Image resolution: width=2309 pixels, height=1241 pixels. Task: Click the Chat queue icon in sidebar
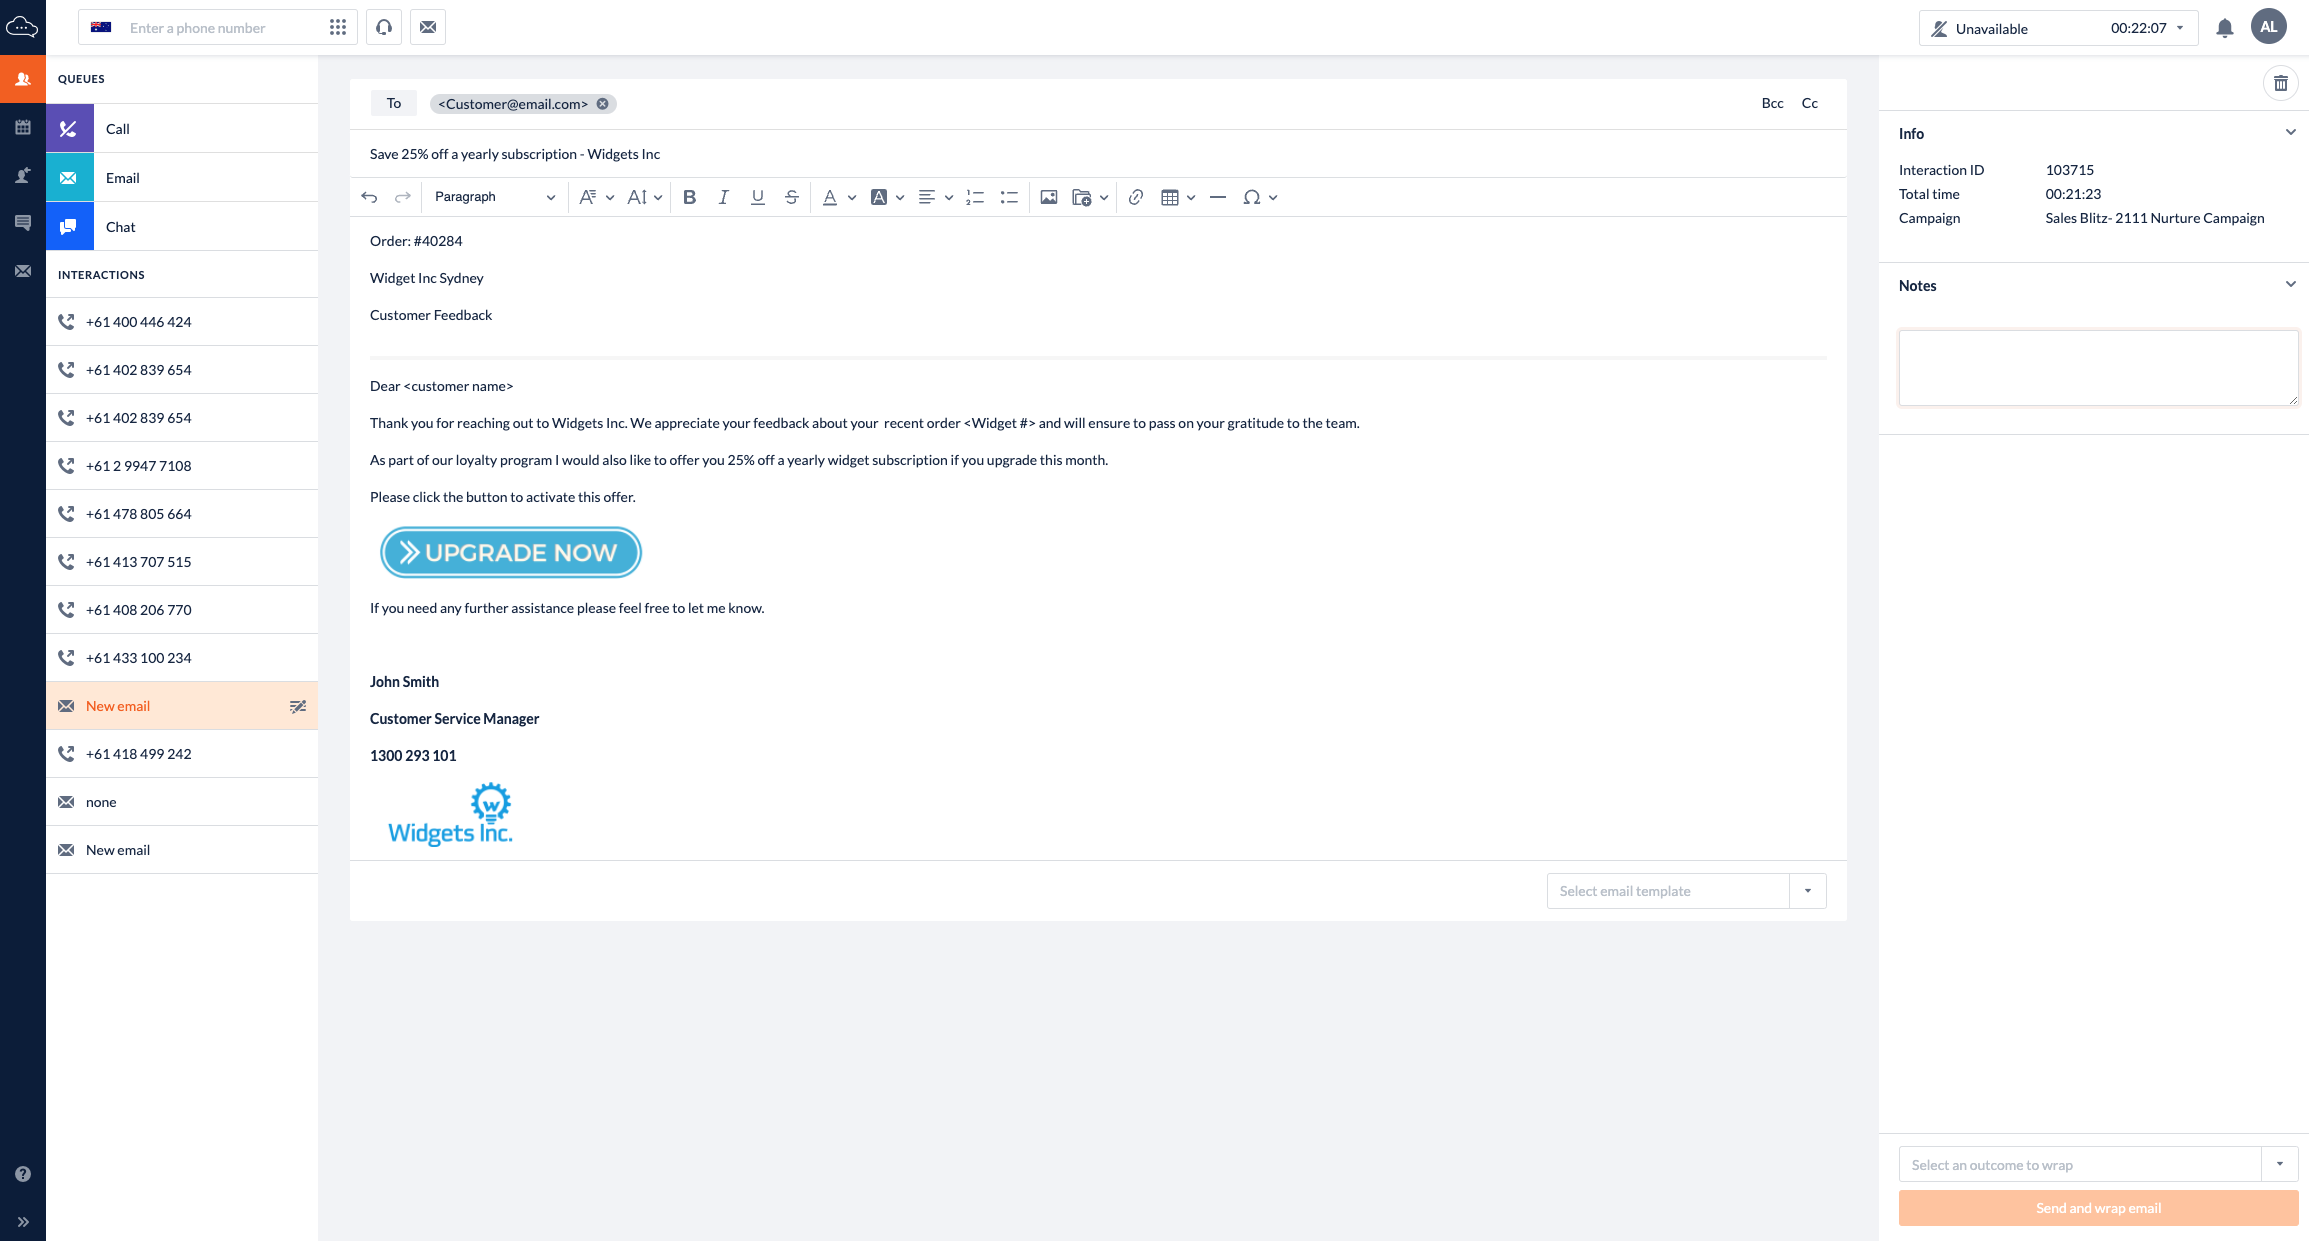click(x=69, y=226)
